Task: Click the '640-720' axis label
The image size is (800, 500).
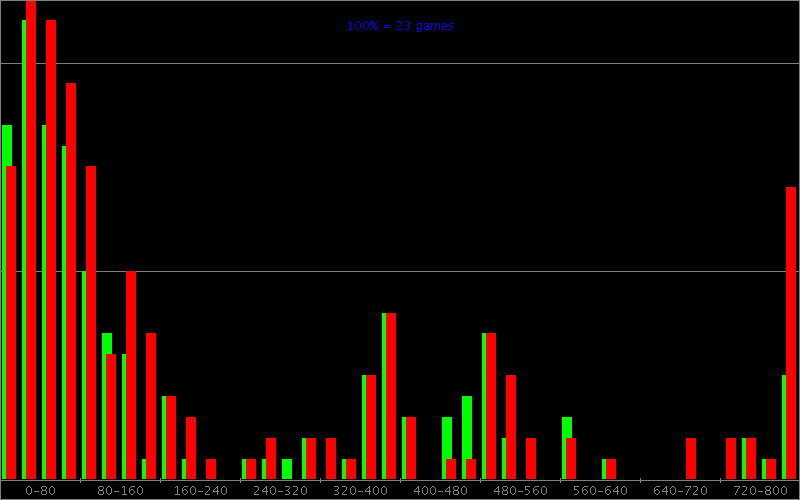Action: point(681,491)
